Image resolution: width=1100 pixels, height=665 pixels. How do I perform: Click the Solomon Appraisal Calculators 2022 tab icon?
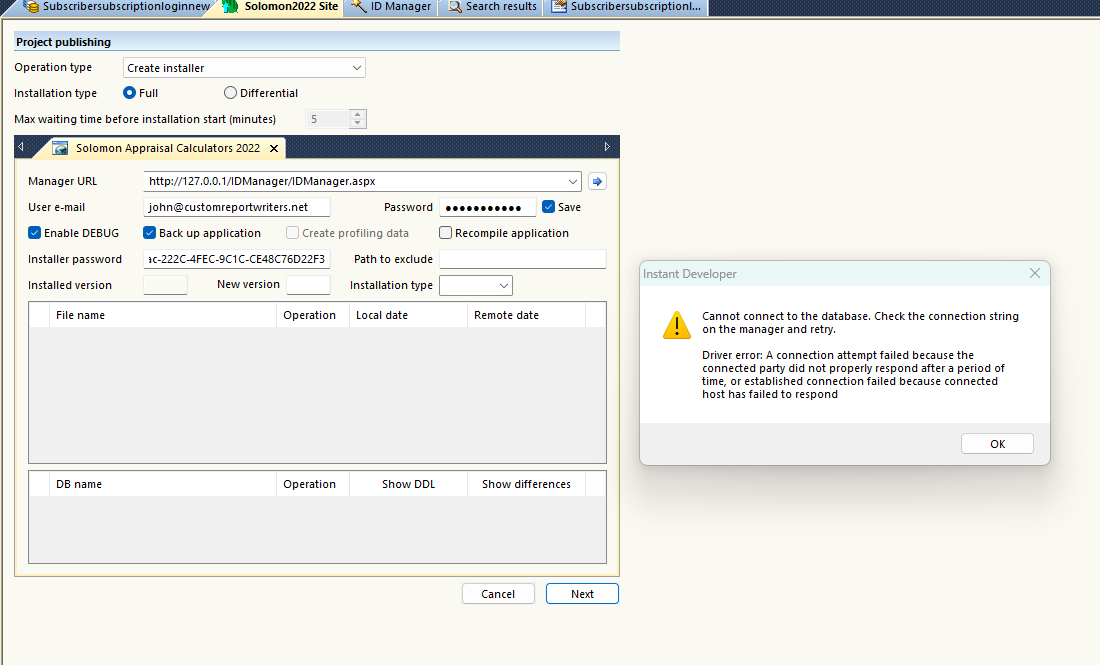tap(60, 148)
